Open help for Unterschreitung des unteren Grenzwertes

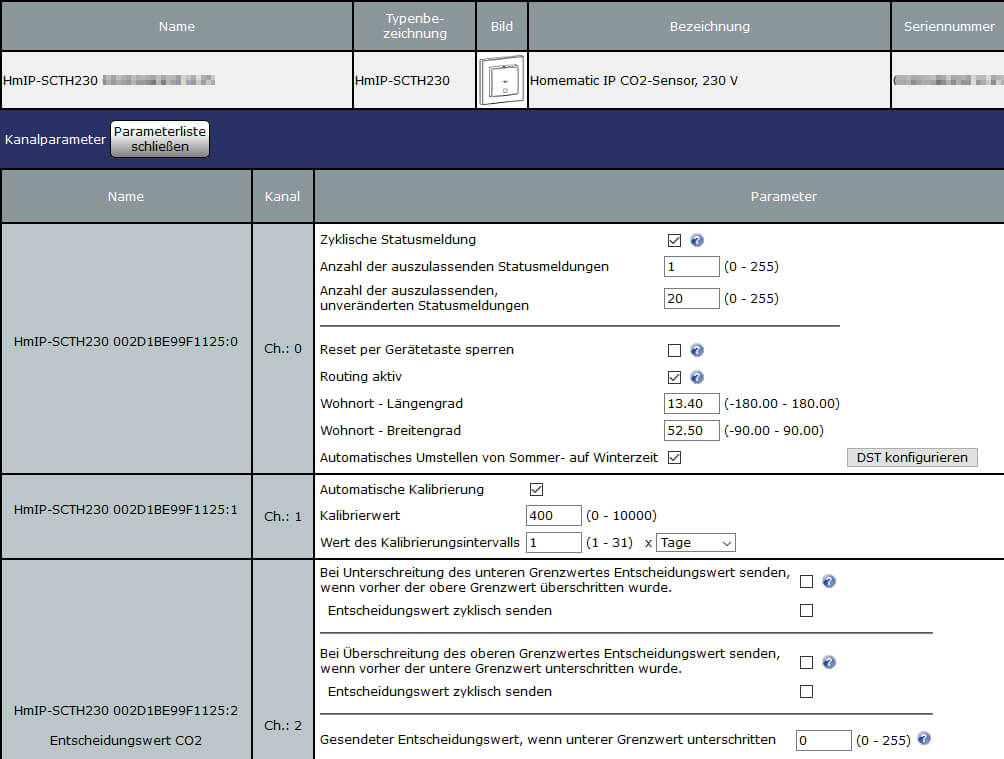pyautogui.click(x=829, y=582)
